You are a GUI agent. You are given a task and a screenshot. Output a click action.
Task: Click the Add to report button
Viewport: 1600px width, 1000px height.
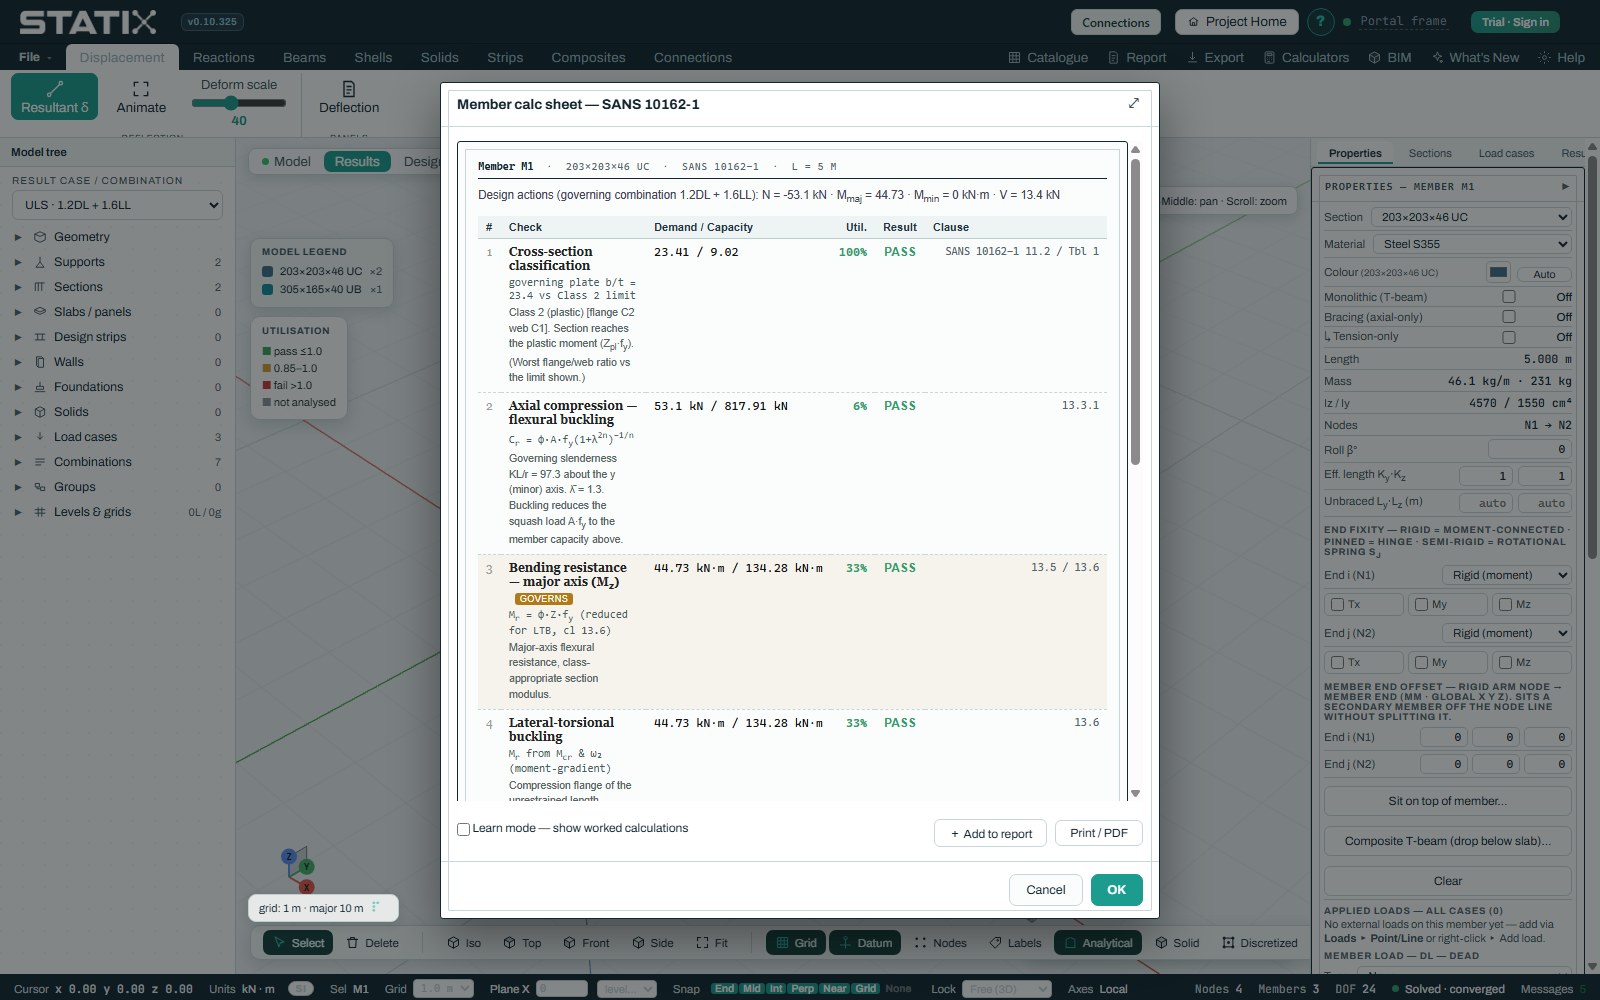tap(991, 833)
